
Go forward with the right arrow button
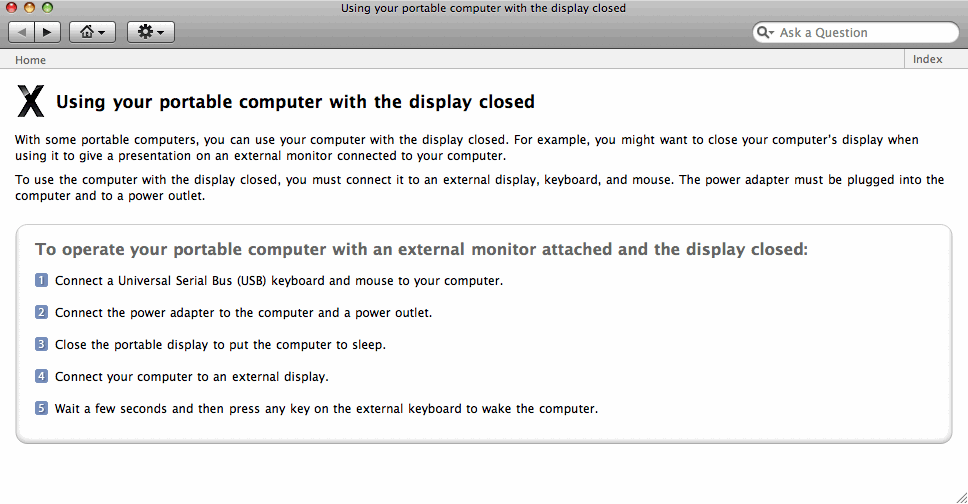coord(47,32)
